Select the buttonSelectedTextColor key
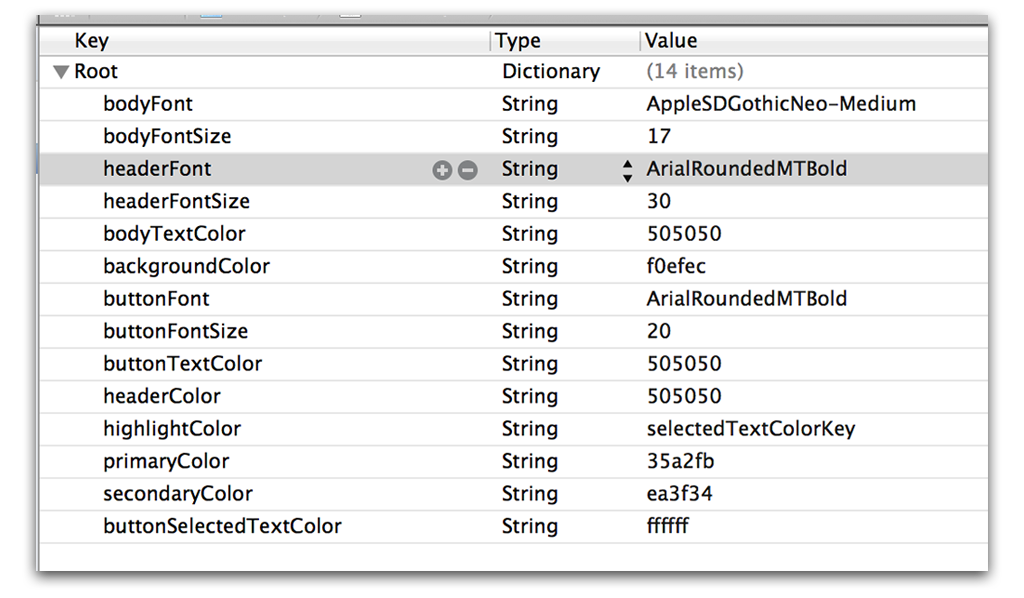 click(222, 526)
